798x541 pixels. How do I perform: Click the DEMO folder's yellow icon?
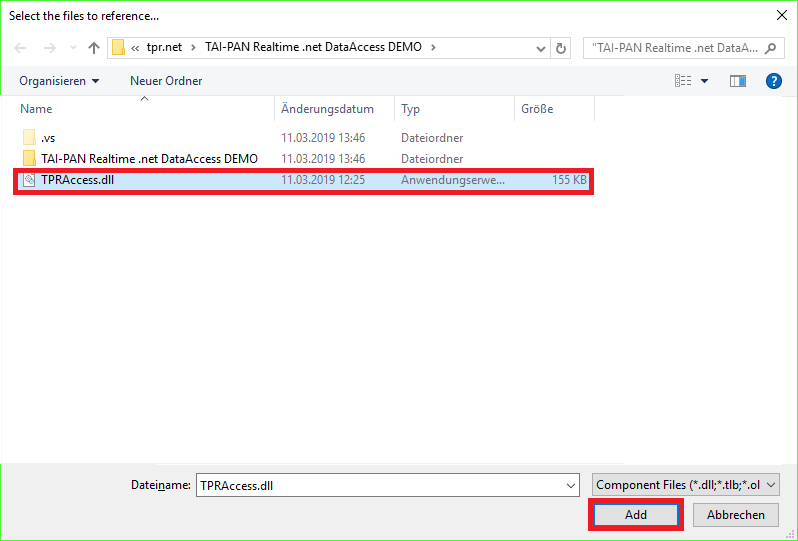(30, 158)
